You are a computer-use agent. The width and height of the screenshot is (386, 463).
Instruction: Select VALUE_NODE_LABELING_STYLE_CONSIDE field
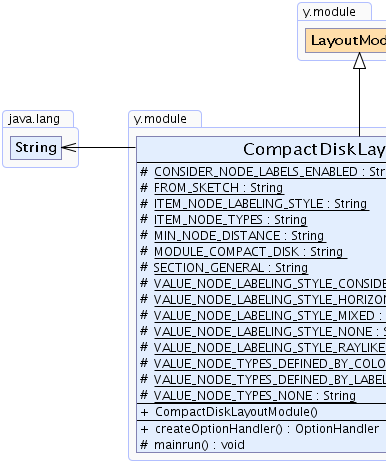click(x=269, y=284)
